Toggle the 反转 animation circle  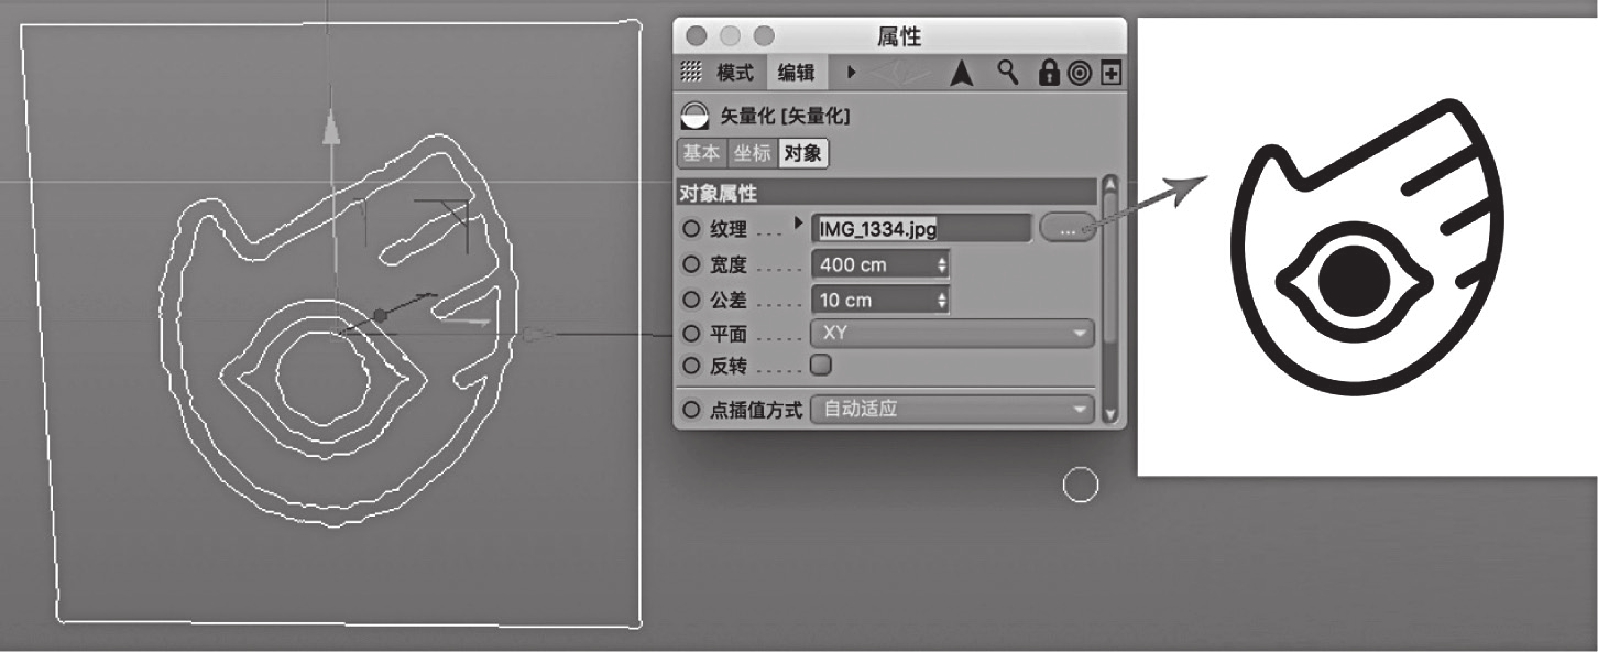tap(691, 366)
